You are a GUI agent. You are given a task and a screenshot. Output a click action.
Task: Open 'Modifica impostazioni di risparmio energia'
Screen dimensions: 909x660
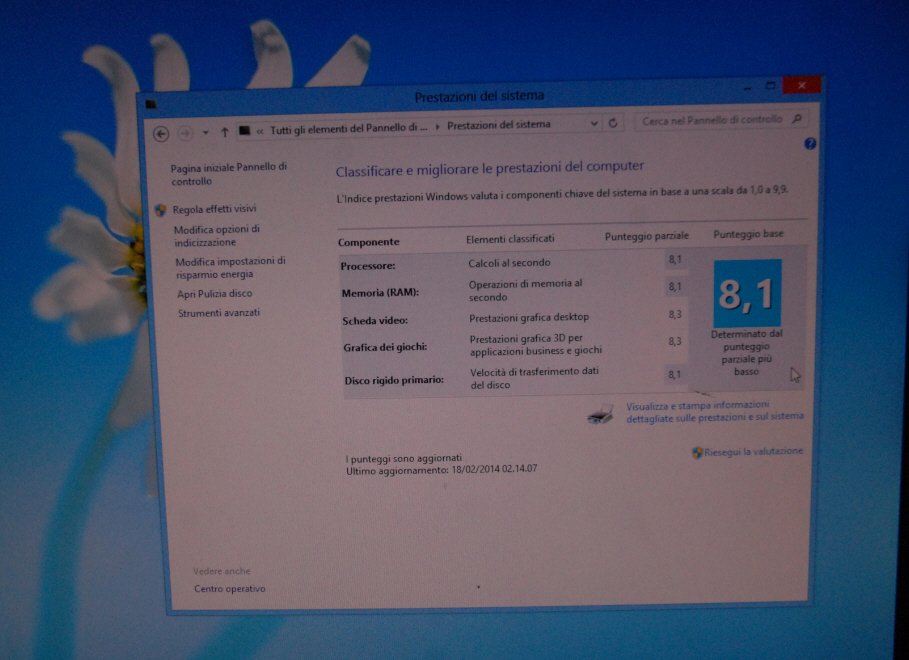(230, 267)
